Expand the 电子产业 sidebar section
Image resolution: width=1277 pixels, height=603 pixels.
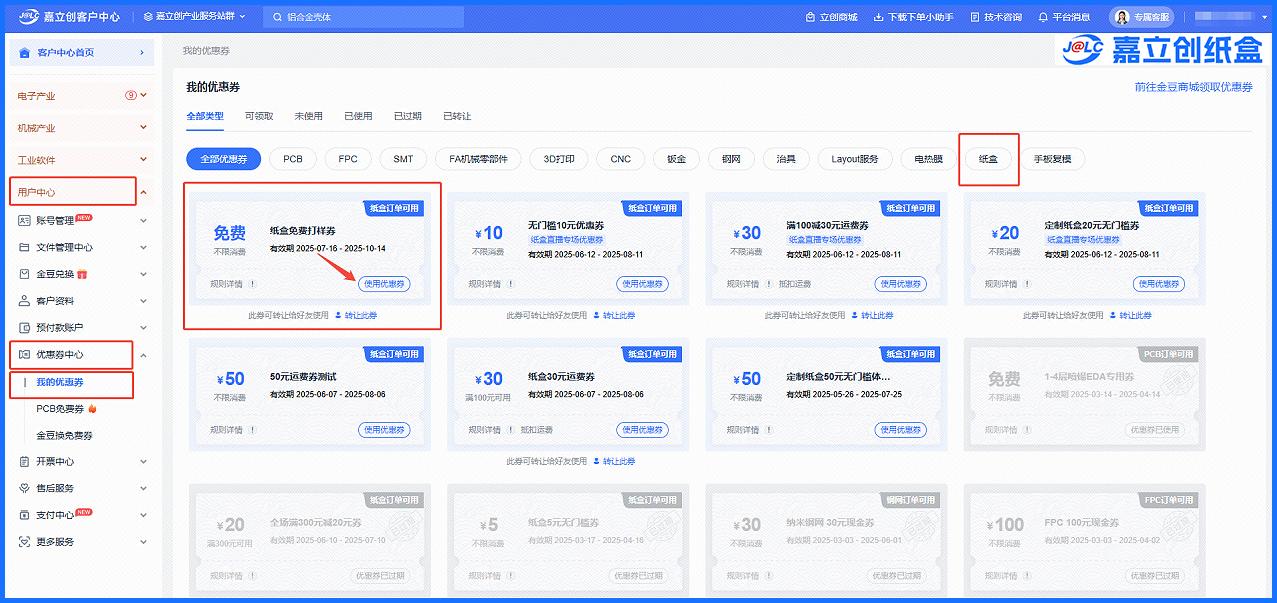coord(143,96)
